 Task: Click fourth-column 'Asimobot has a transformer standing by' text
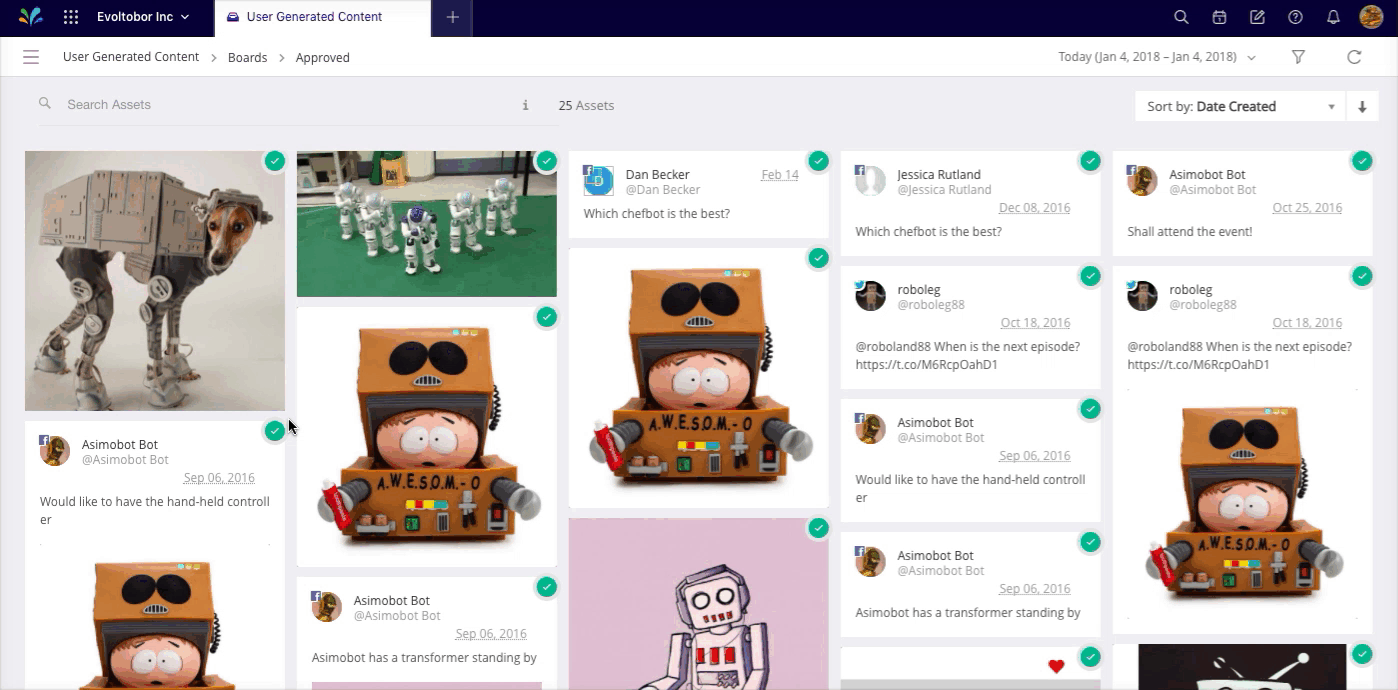(x=968, y=613)
